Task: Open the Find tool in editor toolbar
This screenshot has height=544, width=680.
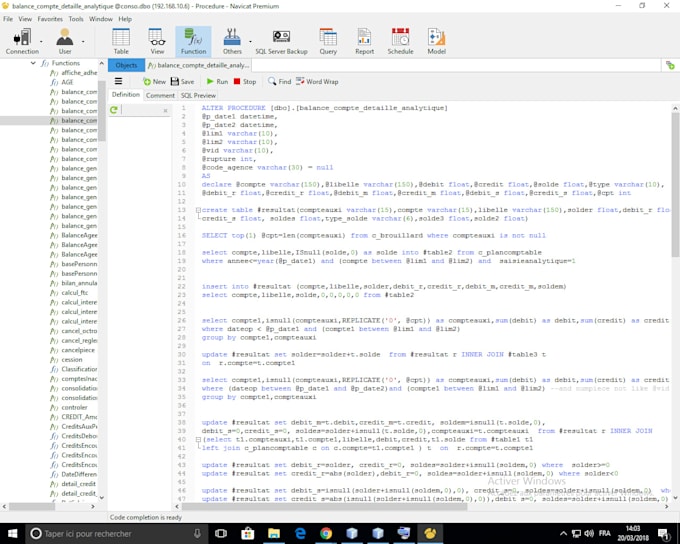Action: tap(279, 82)
